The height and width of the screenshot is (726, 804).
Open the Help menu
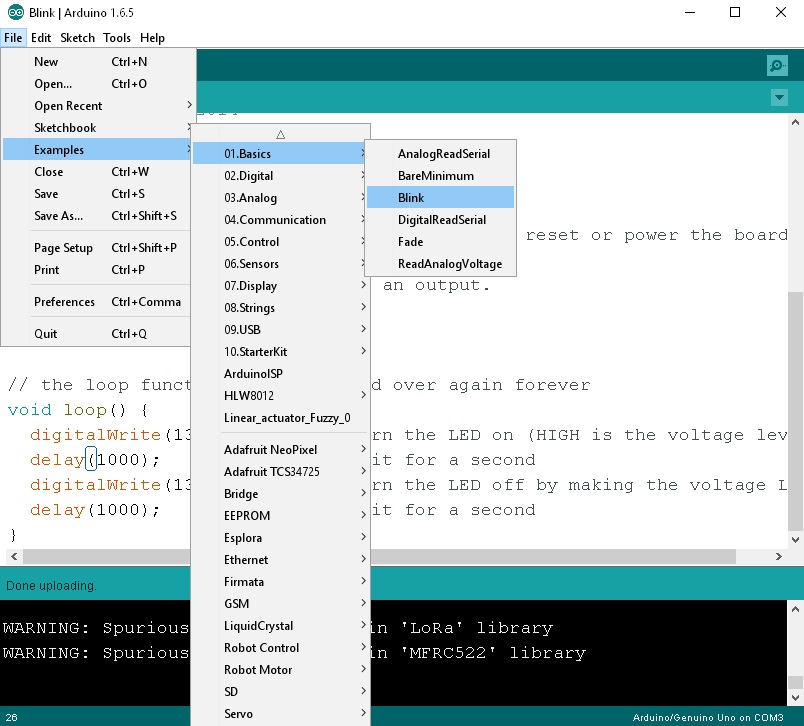[152, 38]
